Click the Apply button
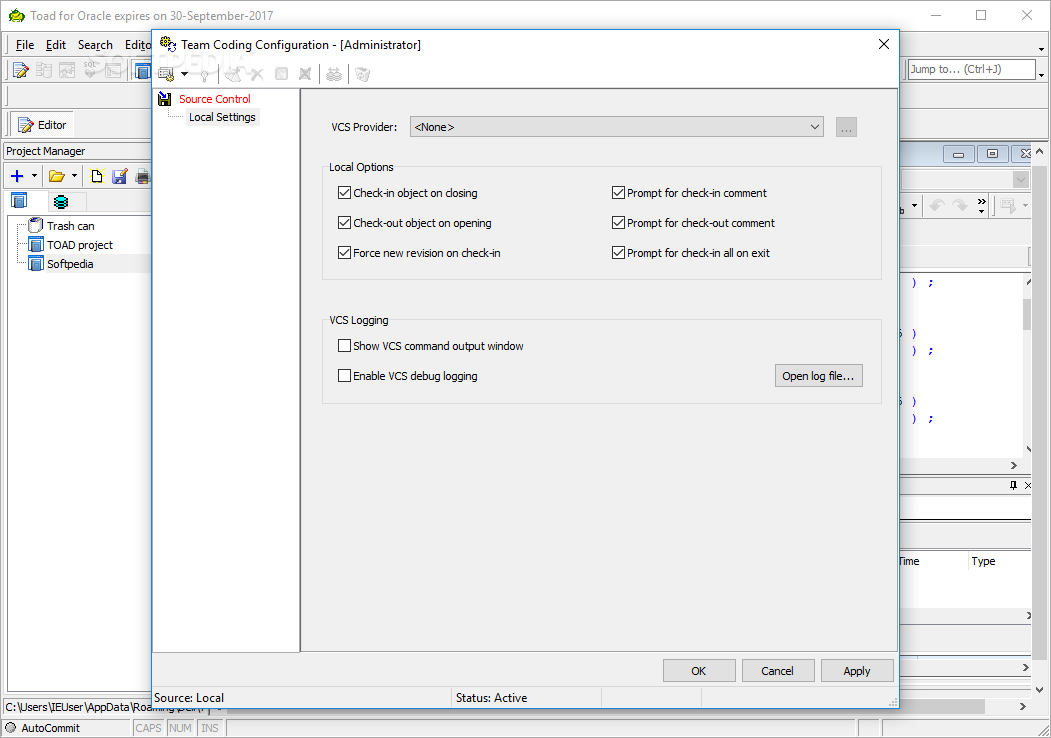This screenshot has height=738, width=1051. click(857, 671)
